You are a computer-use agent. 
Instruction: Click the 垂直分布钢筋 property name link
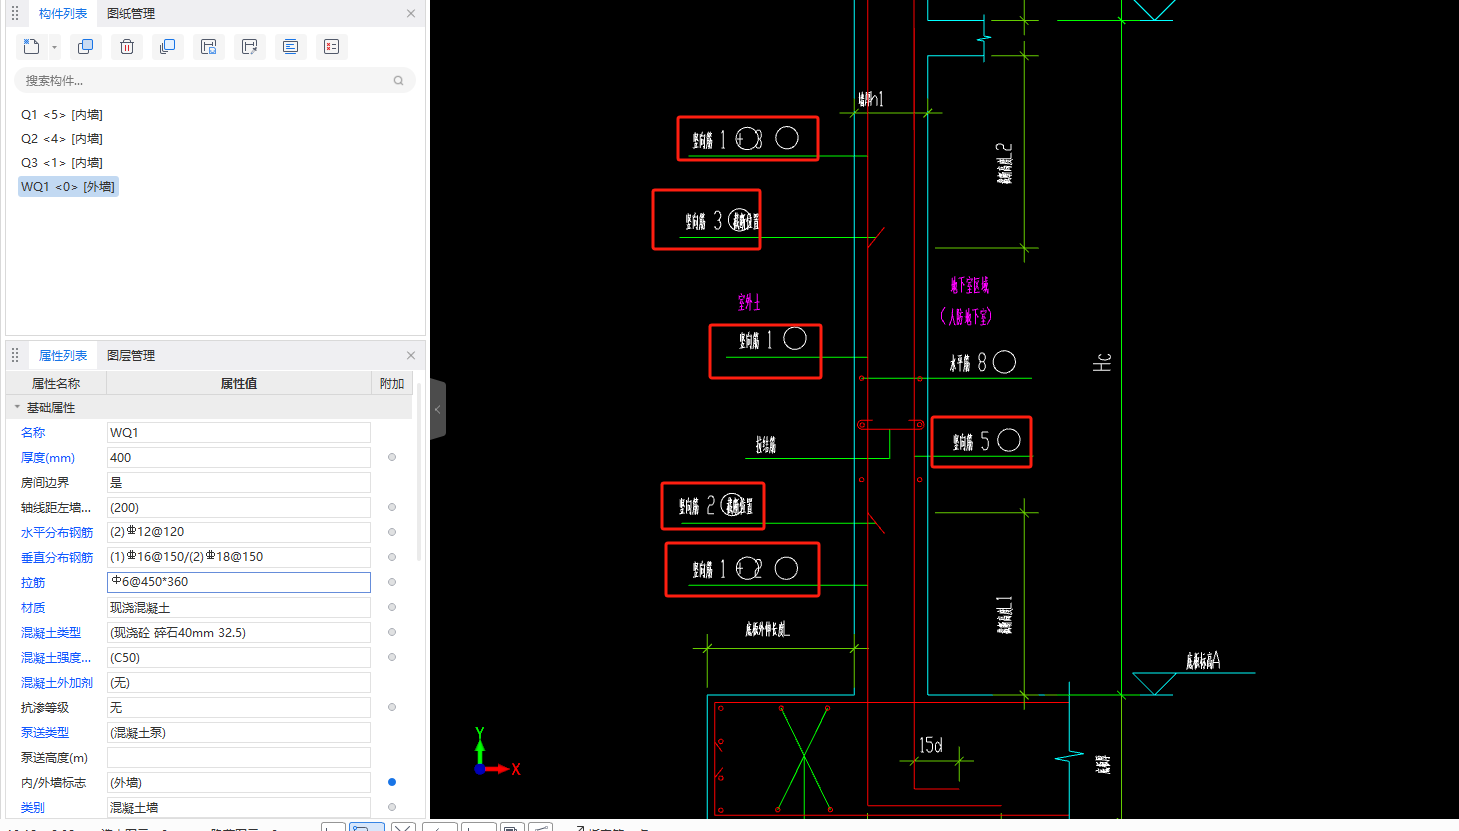tap(57, 558)
